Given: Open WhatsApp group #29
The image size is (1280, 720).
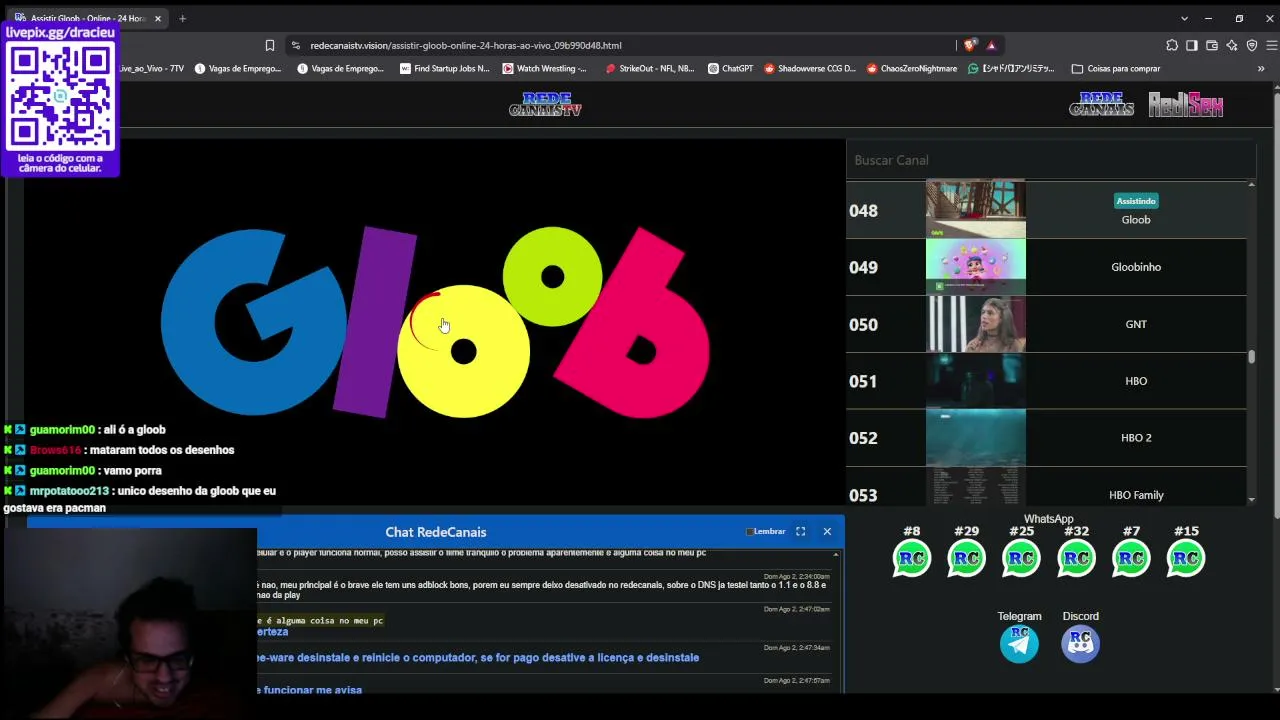Looking at the screenshot, I should 966,558.
